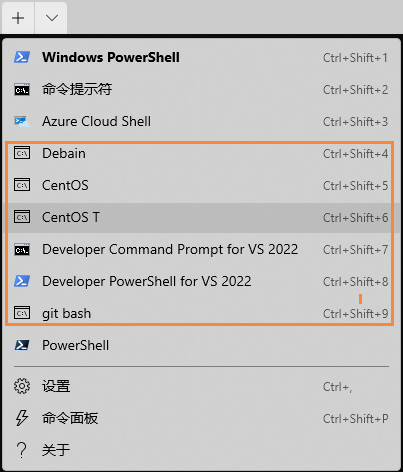
Task: Click the Ctrl+Shift+9 shortcut label
Action: pos(356,314)
